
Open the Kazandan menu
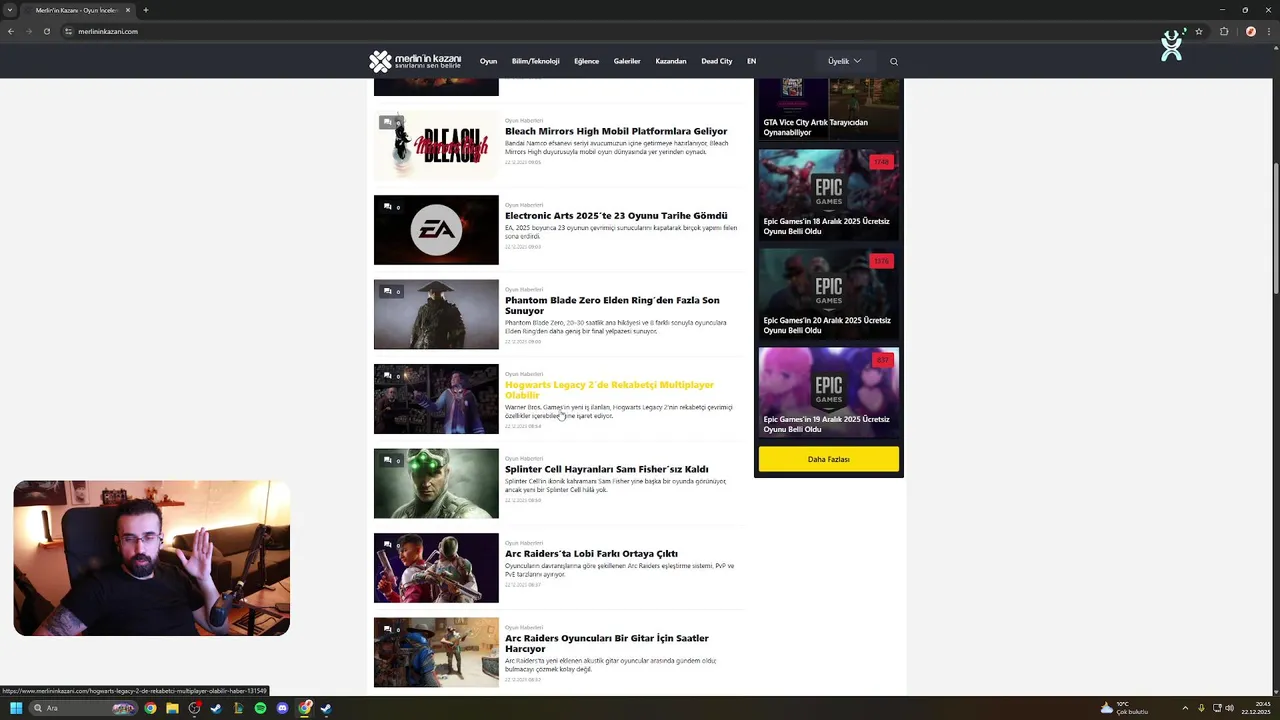[x=671, y=61]
